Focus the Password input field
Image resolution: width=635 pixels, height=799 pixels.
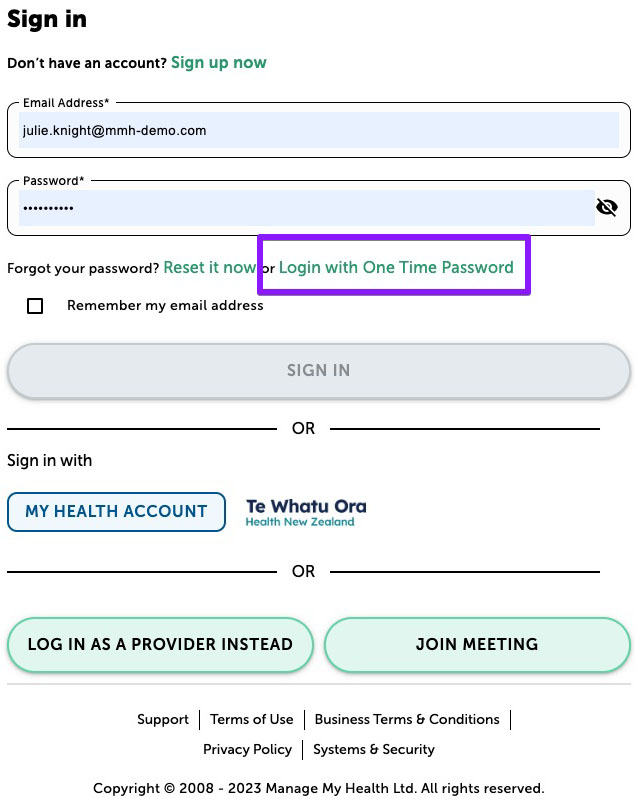(307, 208)
